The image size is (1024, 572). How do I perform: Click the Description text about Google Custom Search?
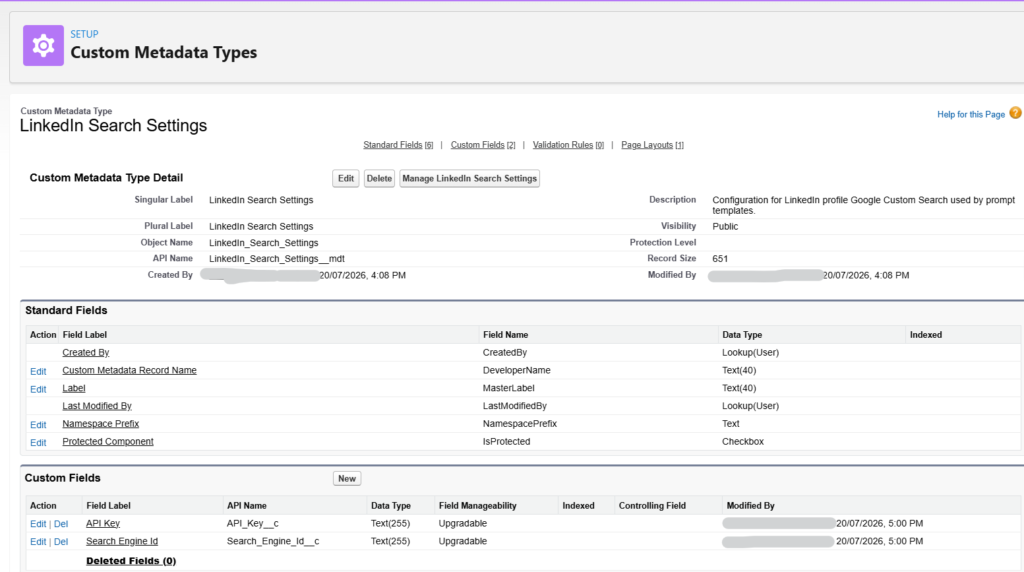tap(863, 205)
